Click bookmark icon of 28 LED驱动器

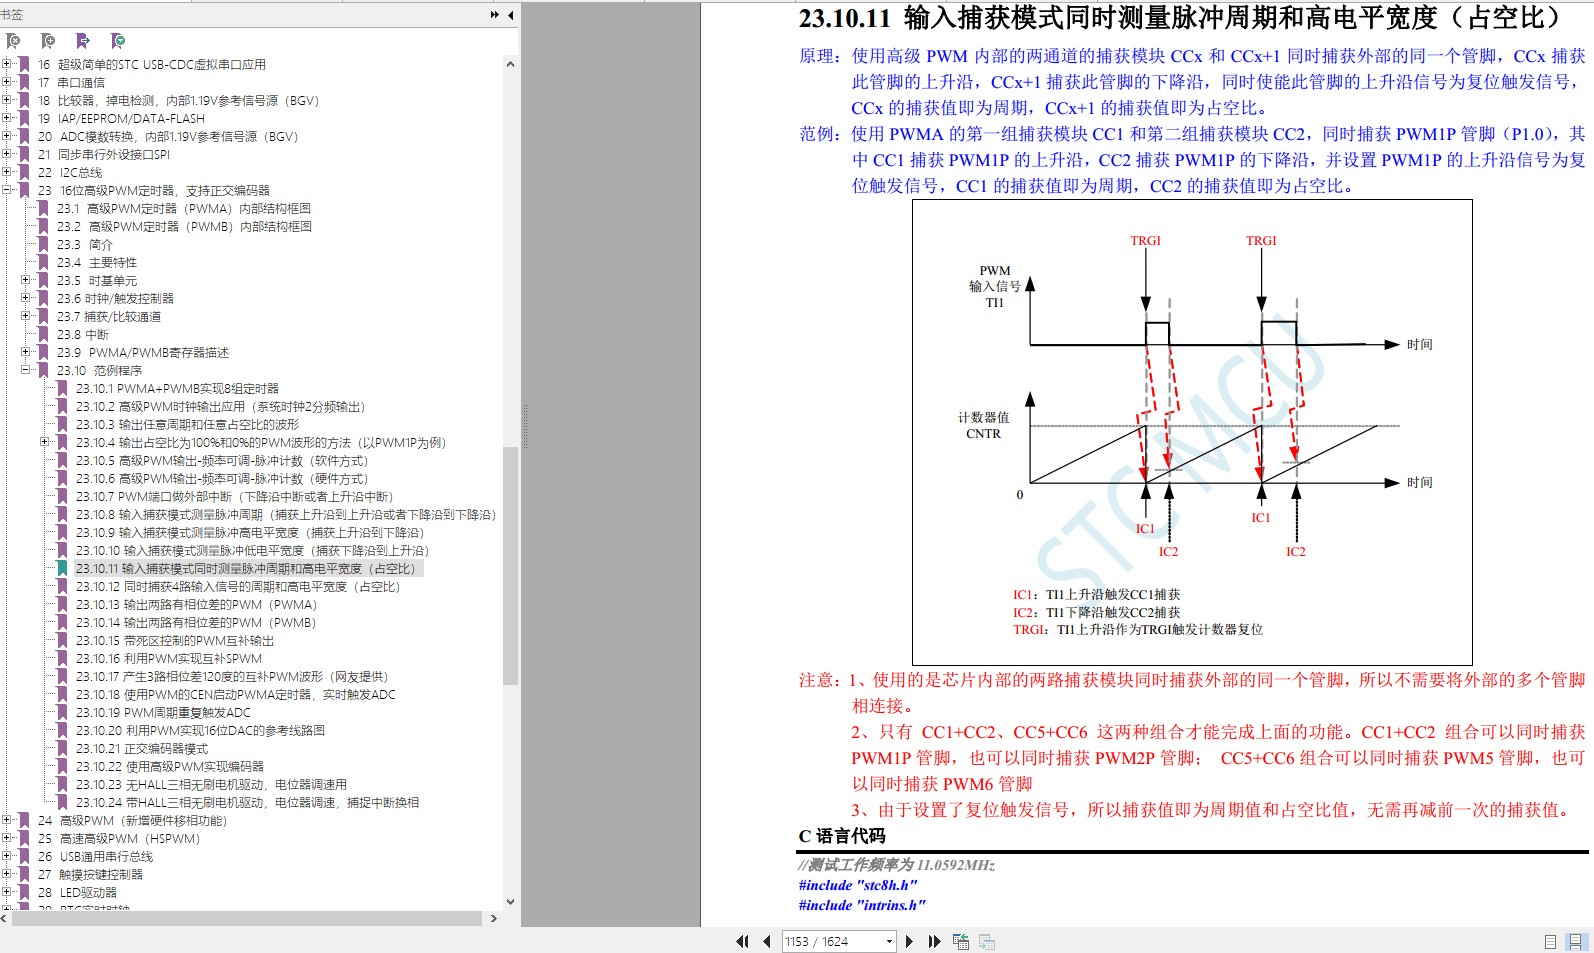(x=25, y=893)
